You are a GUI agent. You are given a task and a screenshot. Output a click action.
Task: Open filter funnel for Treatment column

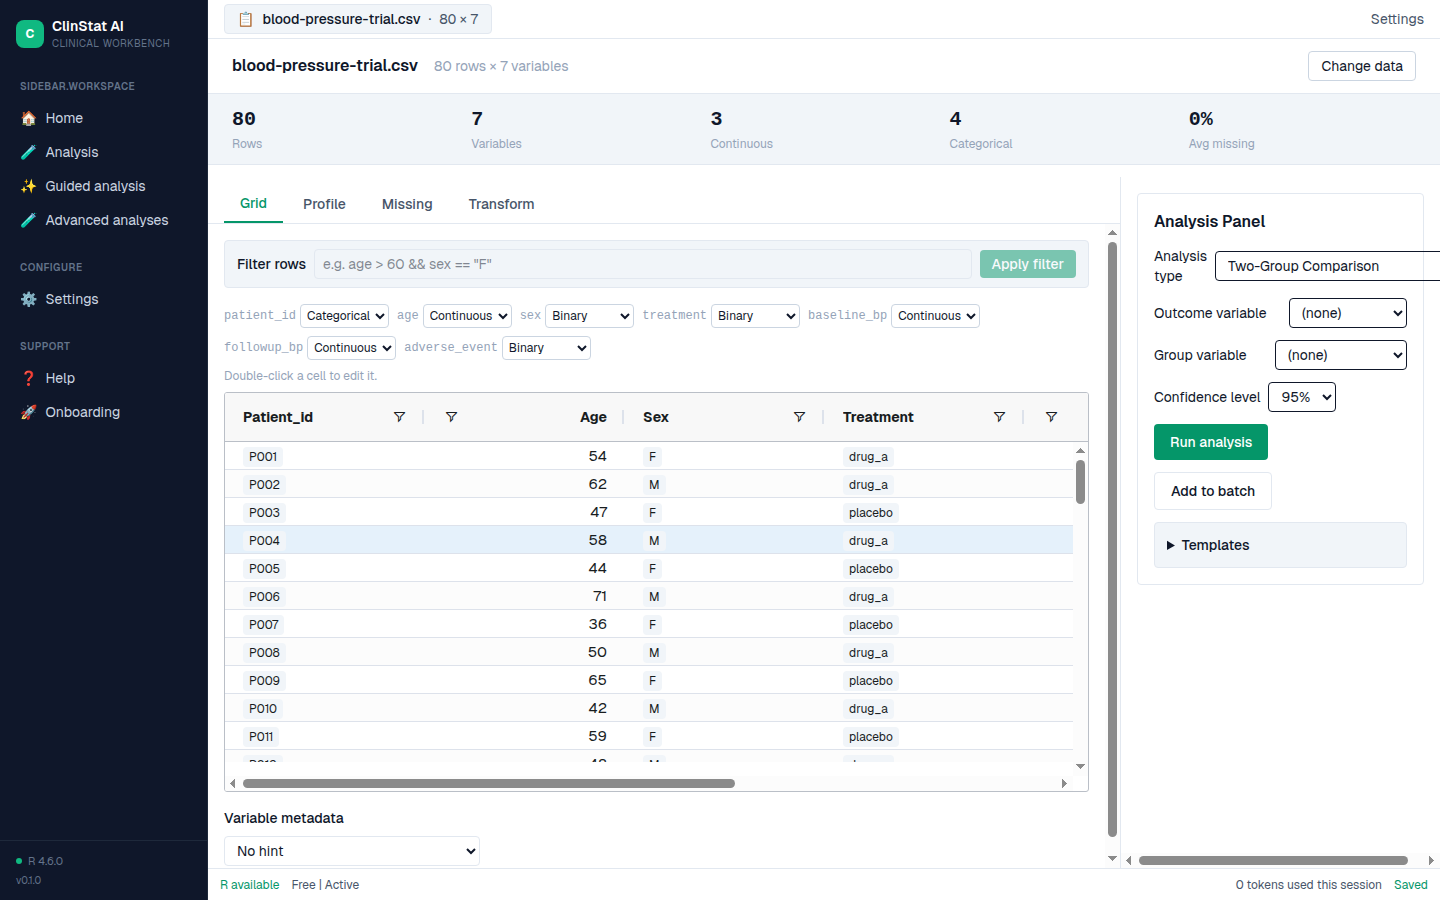click(x=999, y=417)
